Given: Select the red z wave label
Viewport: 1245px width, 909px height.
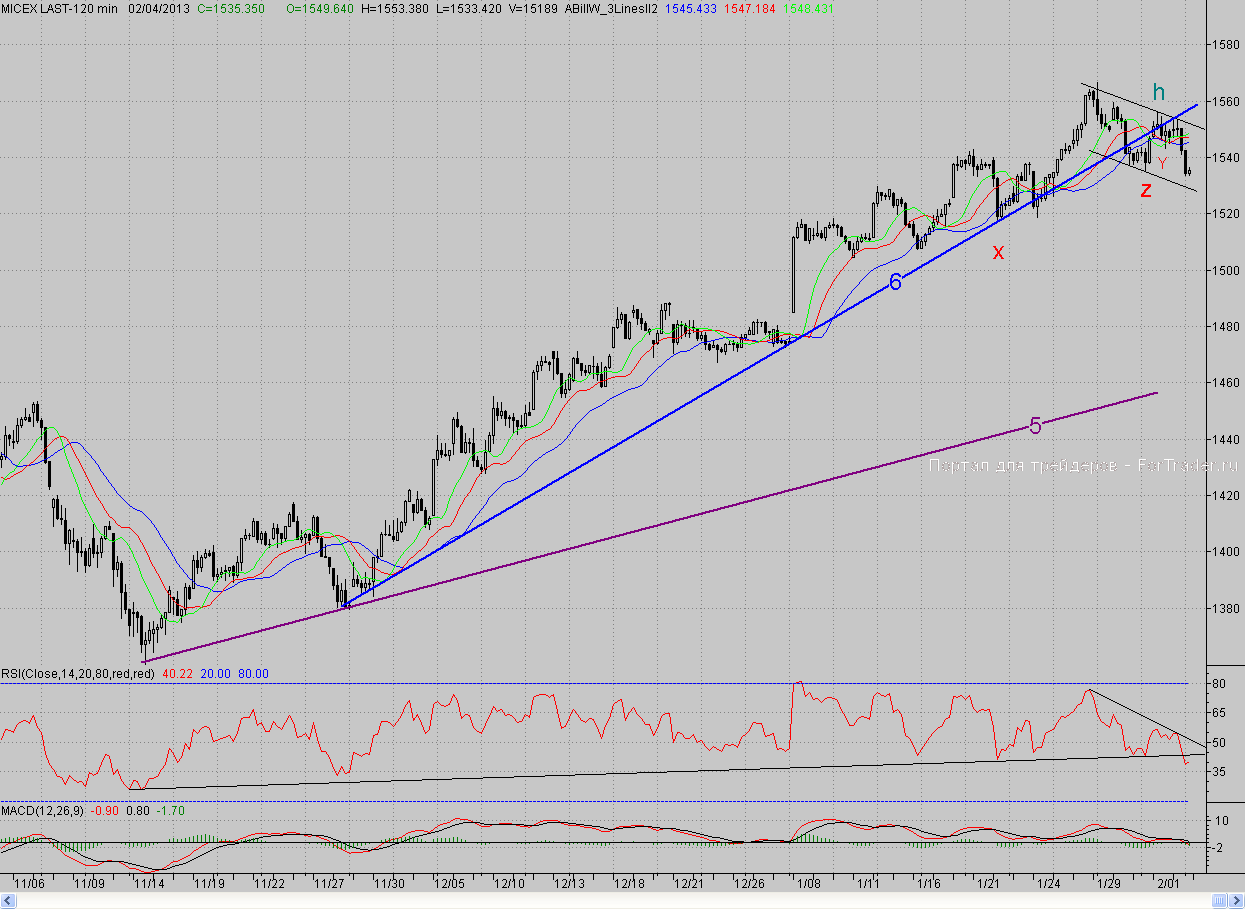Looking at the screenshot, I should point(1146,190).
